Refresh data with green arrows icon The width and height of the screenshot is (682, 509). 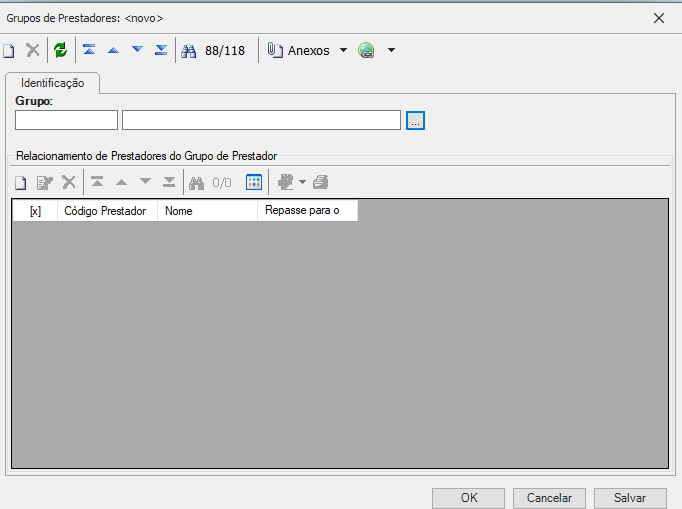[x=60, y=50]
